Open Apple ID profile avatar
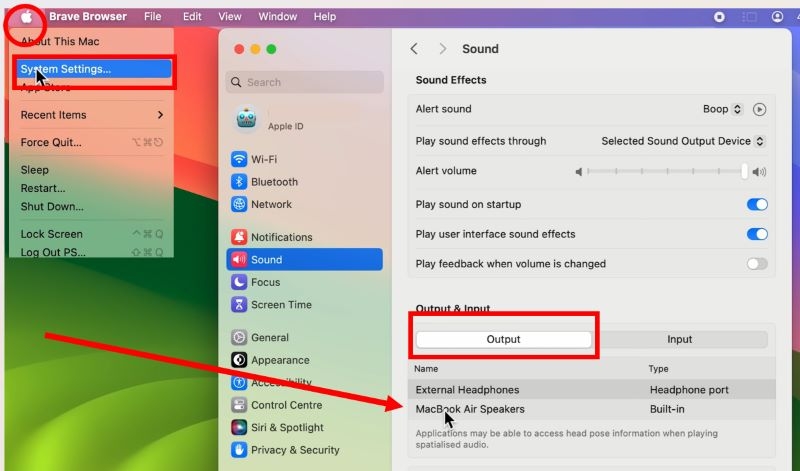800x471 pixels. tap(246, 119)
